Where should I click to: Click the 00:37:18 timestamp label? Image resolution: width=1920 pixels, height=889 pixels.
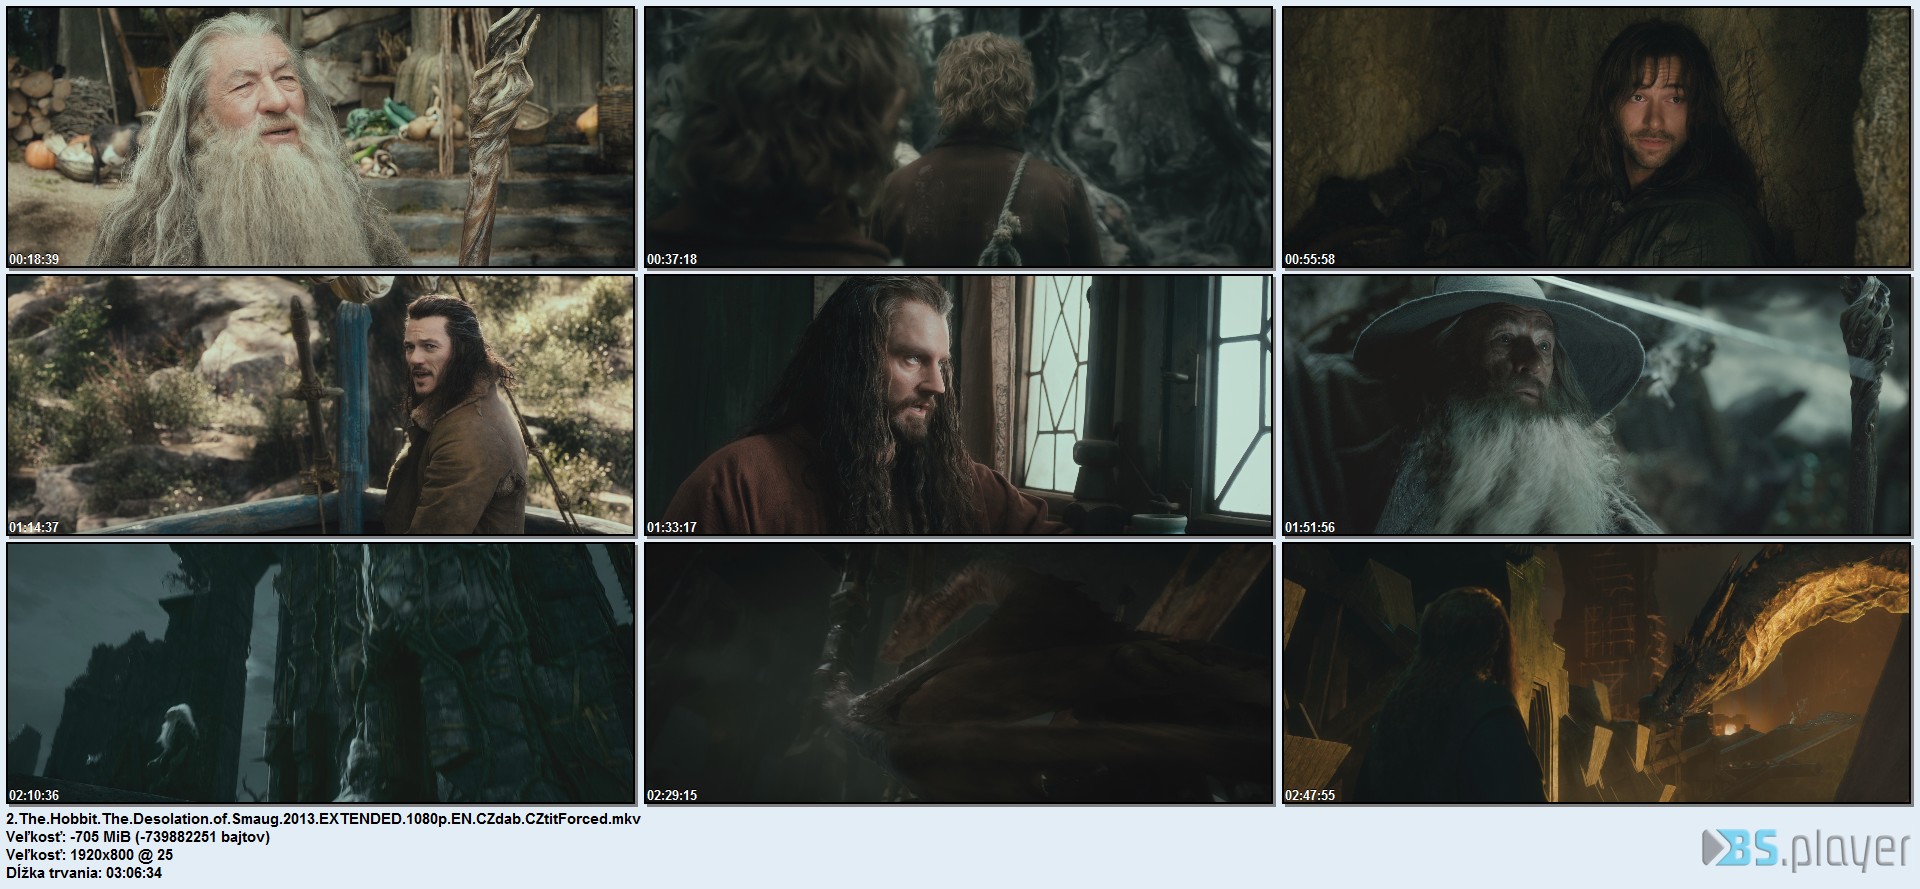click(x=672, y=260)
